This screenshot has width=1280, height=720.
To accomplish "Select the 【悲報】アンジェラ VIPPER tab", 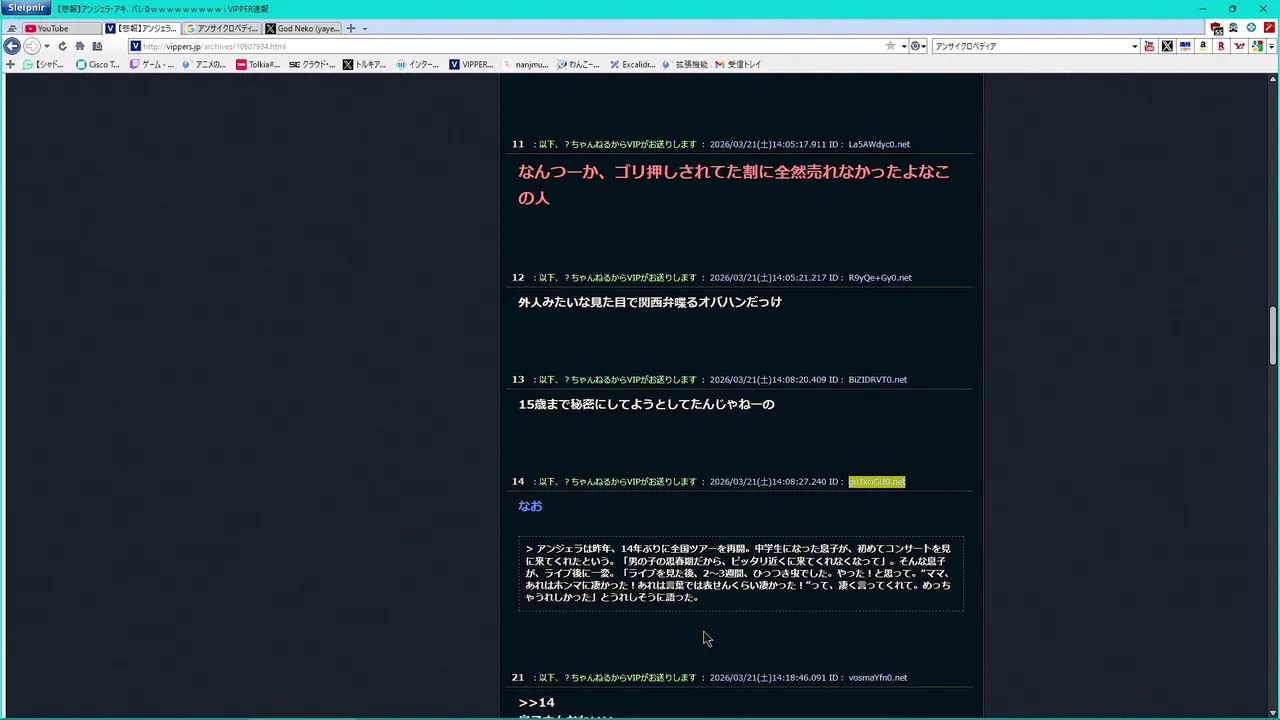I will click(142, 28).
